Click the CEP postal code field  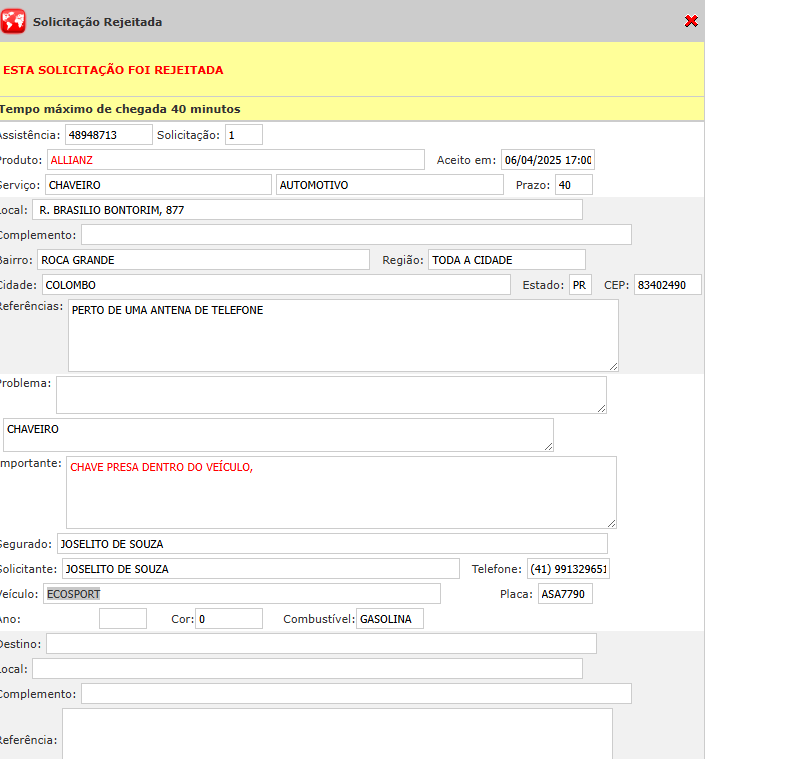(x=667, y=285)
